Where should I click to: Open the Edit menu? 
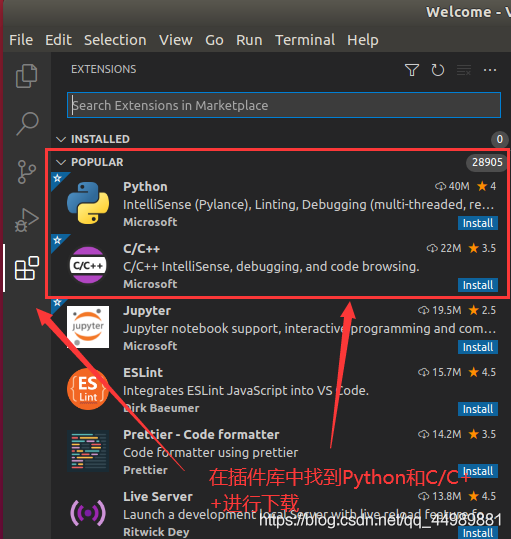[58, 40]
